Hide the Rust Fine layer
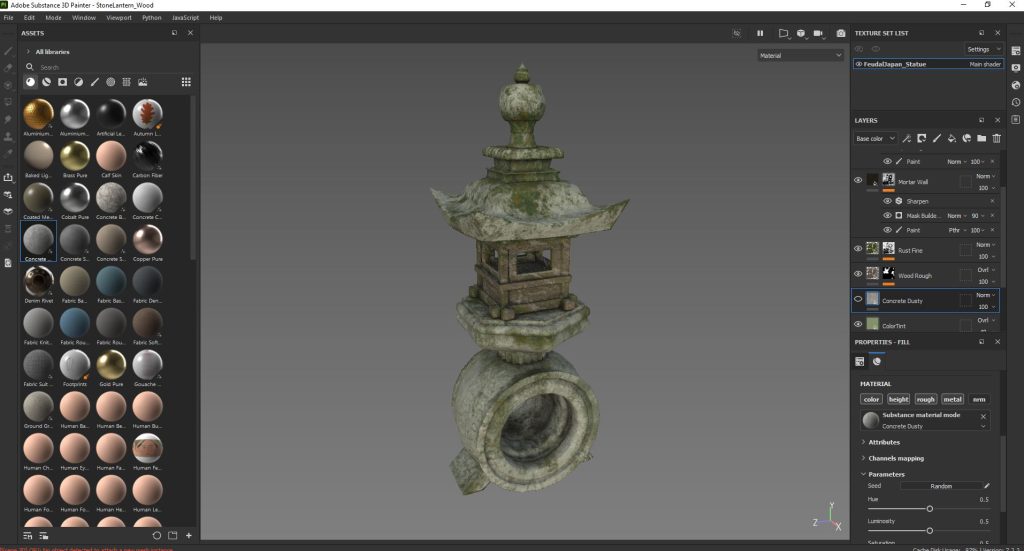 [858, 249]
